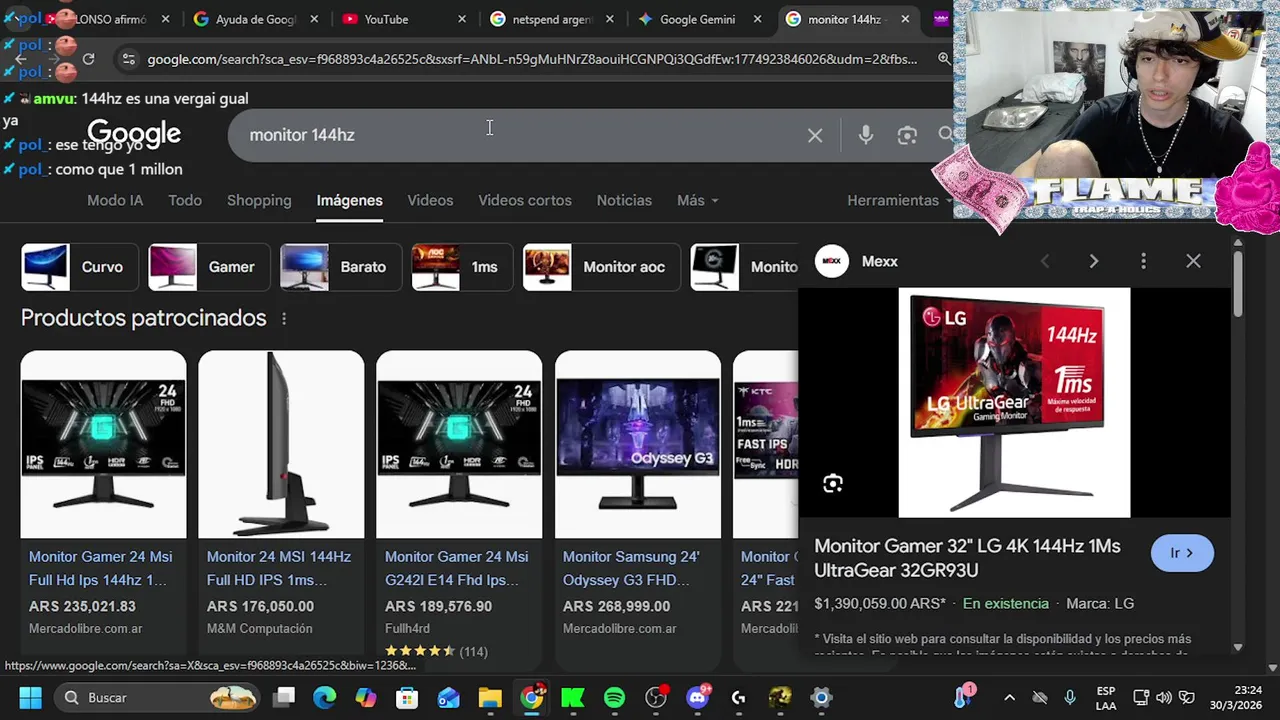The image size is (1280, 720).
Task: Click the Ir button in preview panel
Action: (x=1182, y=553)
